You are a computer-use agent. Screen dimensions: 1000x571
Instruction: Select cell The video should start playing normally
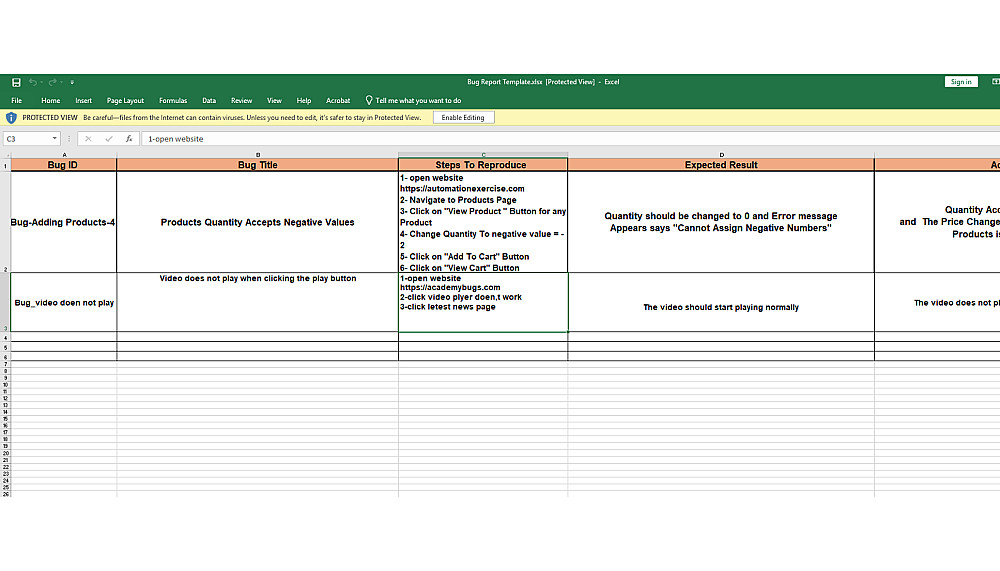point(721,302)
